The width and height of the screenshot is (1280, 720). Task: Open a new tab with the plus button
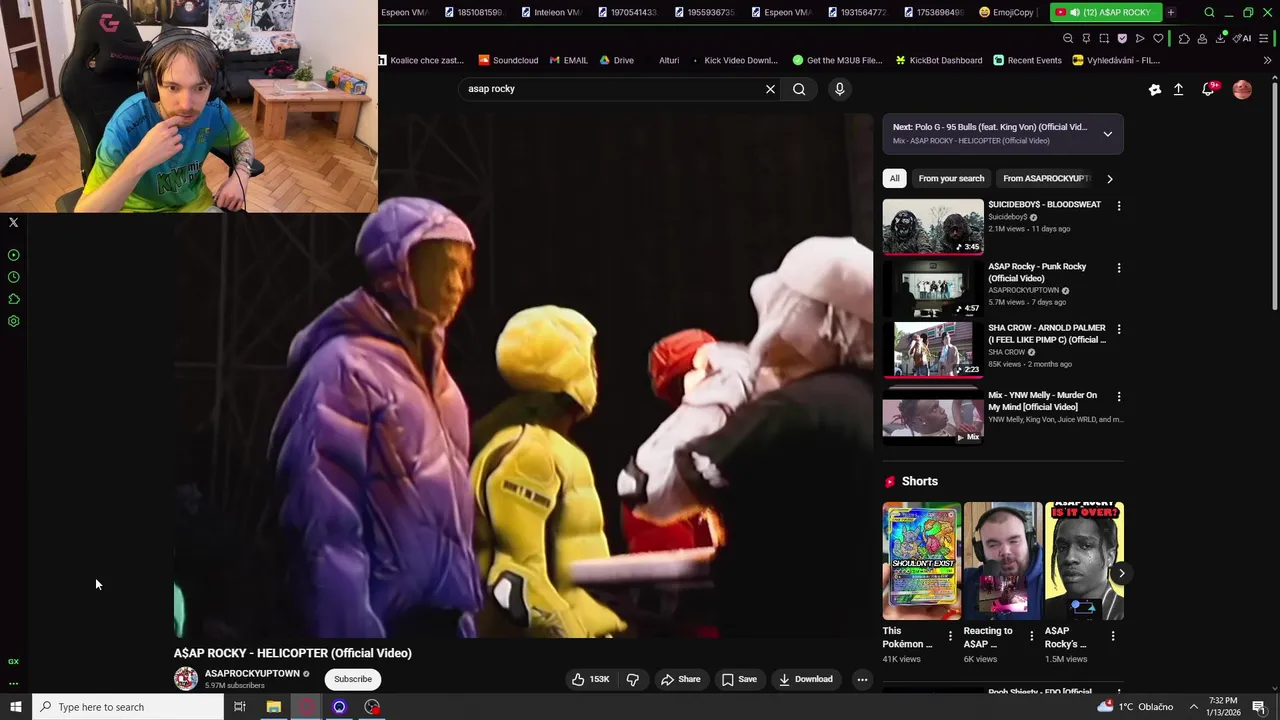click(x=1170, y=12)
